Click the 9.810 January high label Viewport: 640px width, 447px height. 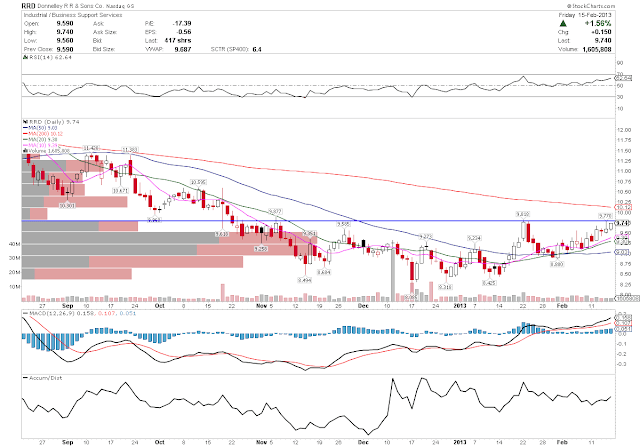point(523,214)
